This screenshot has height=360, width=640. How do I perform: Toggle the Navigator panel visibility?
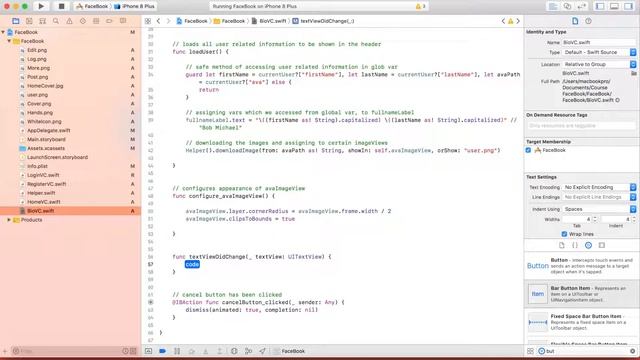tap(600, 6)
